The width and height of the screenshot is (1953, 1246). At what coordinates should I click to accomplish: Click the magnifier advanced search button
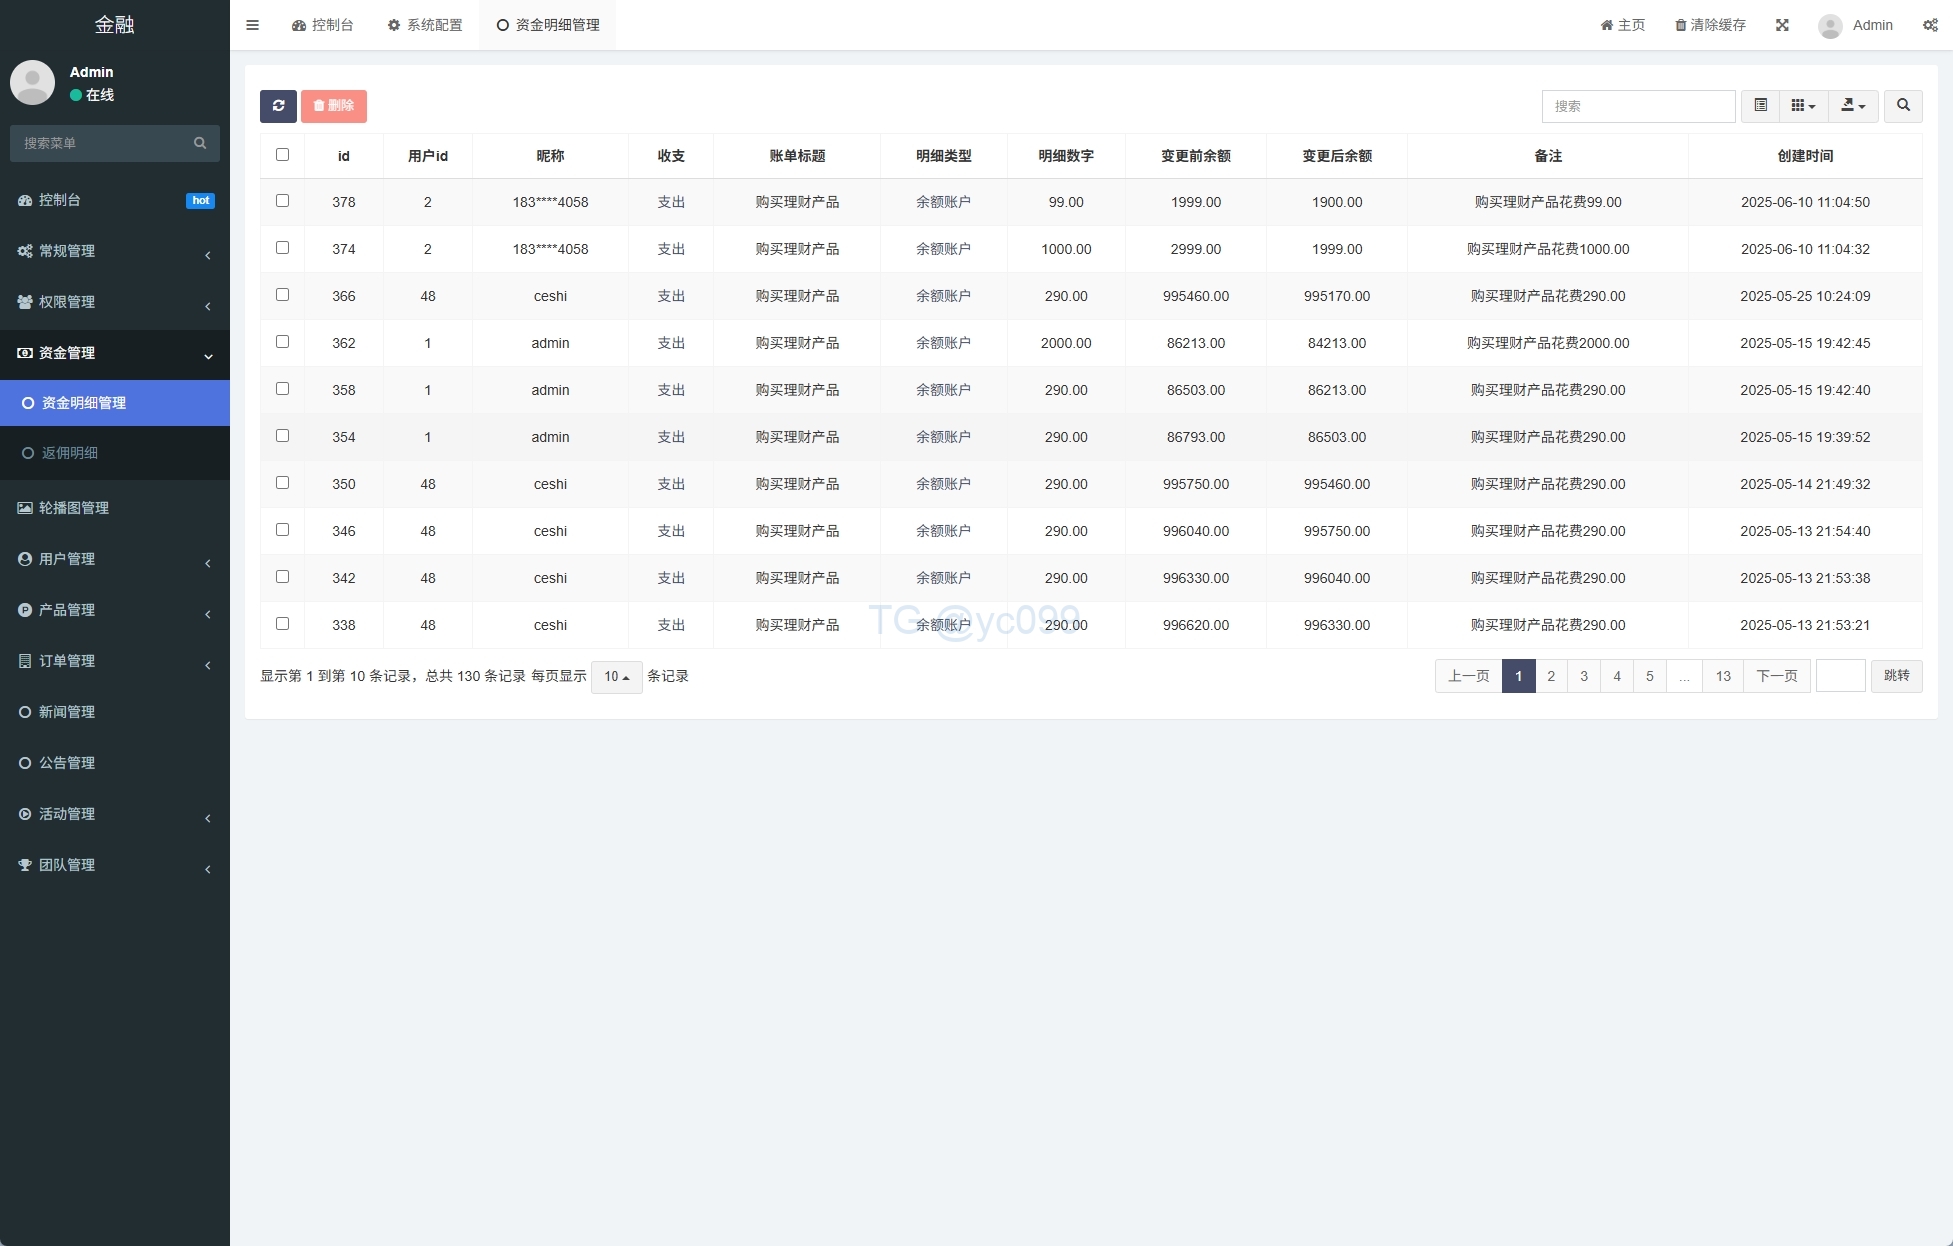coord(1903,106)
